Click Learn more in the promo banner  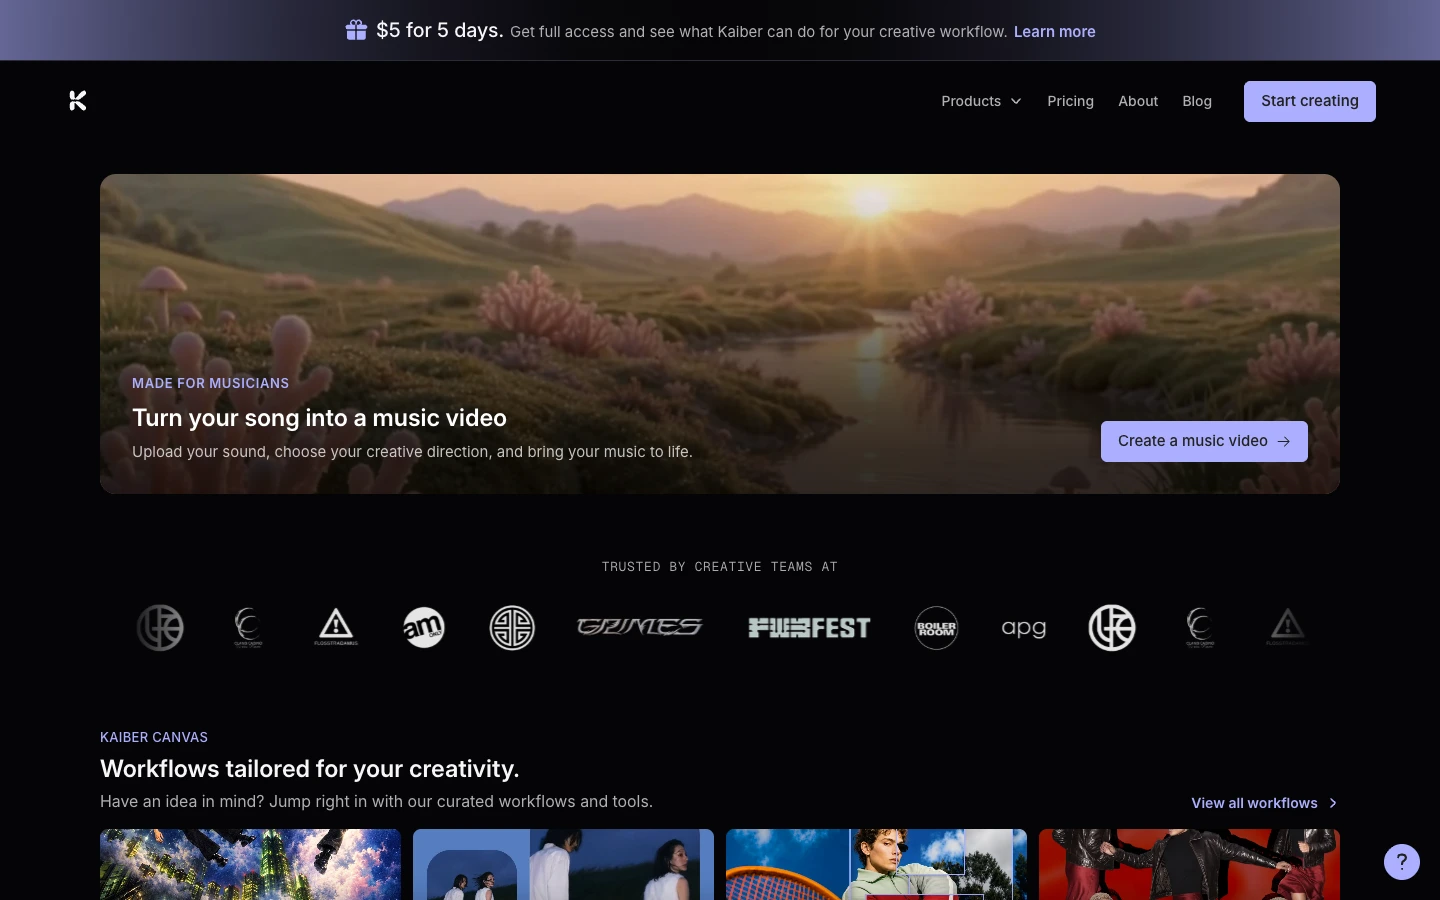pos(1054,32)
